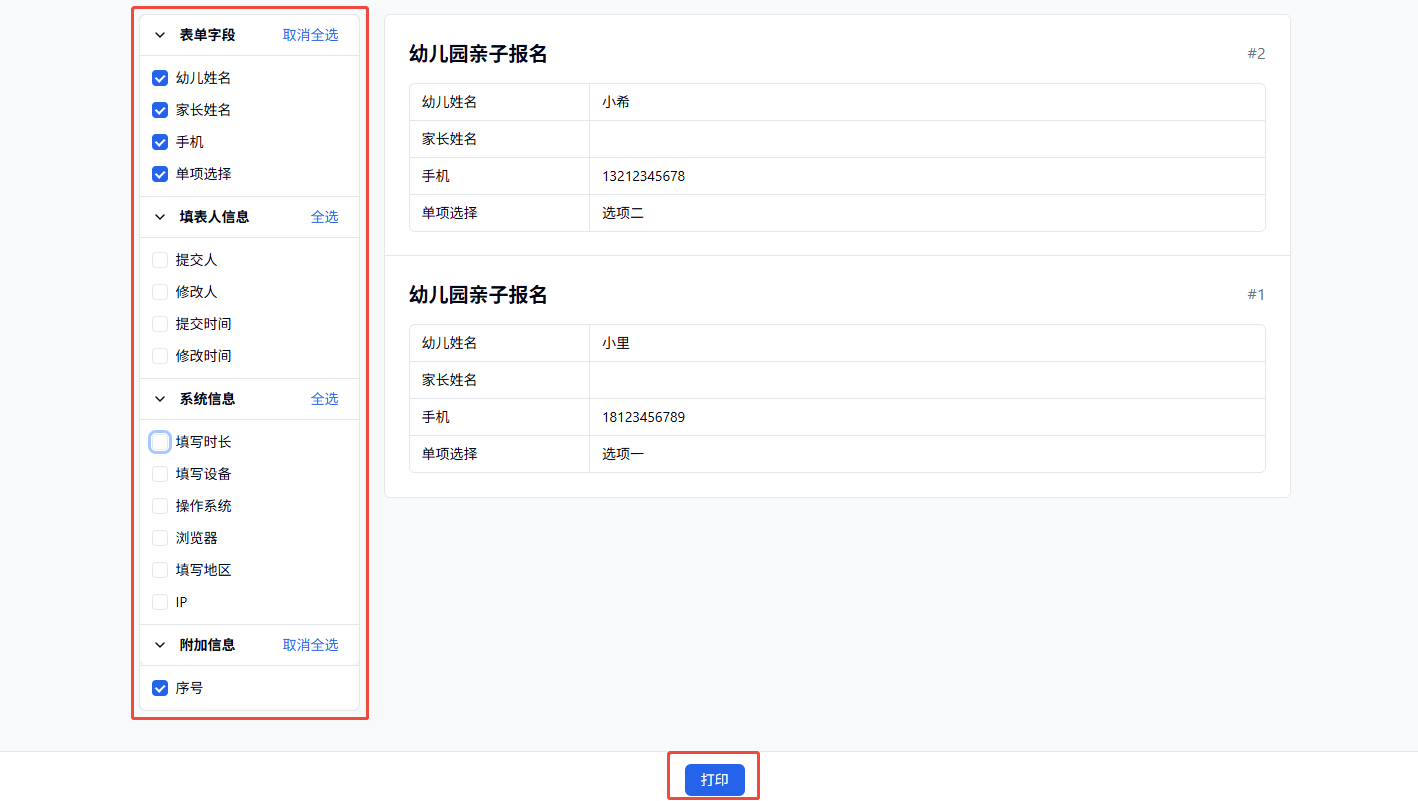Collapse the 系统信息 section chevron

coord(160,399)
